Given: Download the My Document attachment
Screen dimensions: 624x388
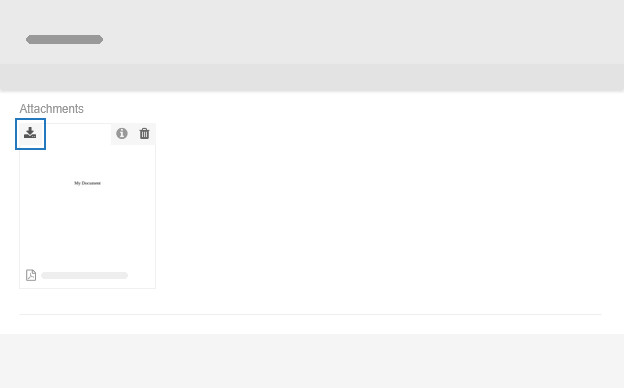Looking at the screenshot, I should coord(30,134).
